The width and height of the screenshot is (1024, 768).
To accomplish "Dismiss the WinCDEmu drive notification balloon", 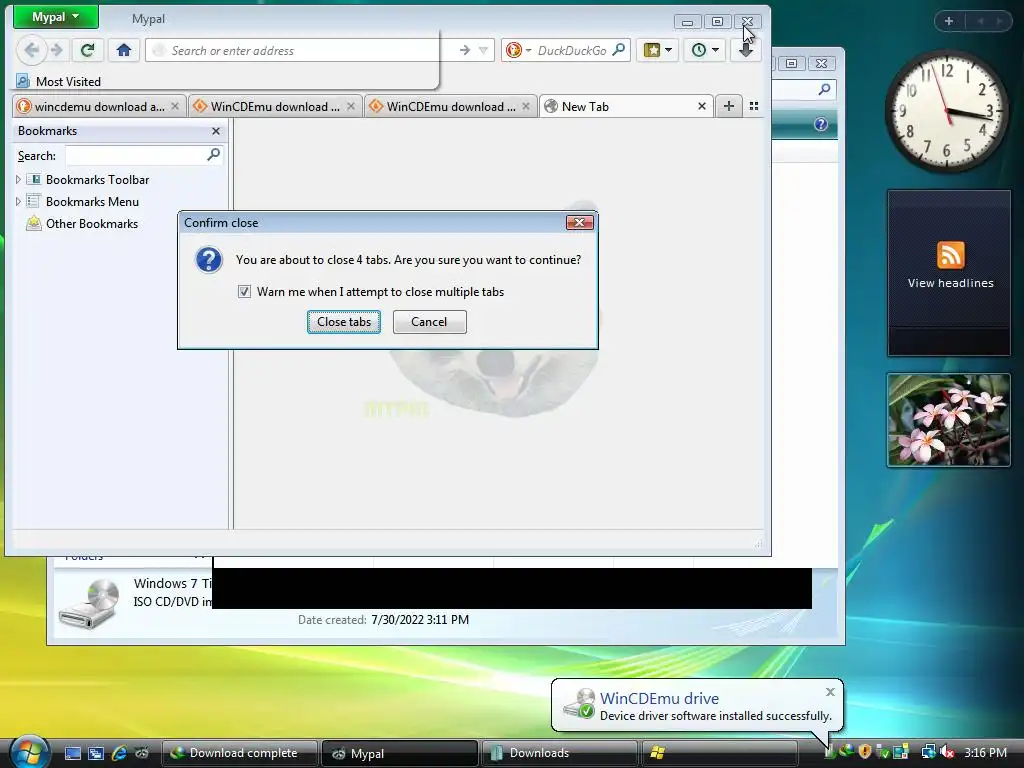I will (830, 692).
